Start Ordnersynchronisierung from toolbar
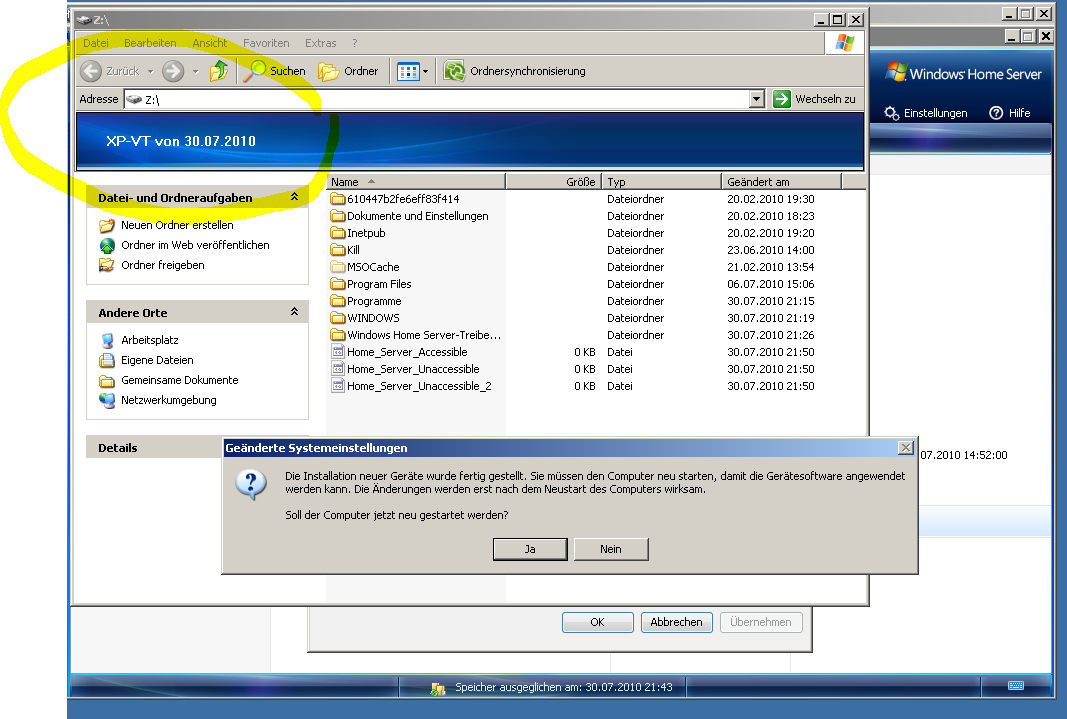The image size is (1067, 719). (514, 71)
